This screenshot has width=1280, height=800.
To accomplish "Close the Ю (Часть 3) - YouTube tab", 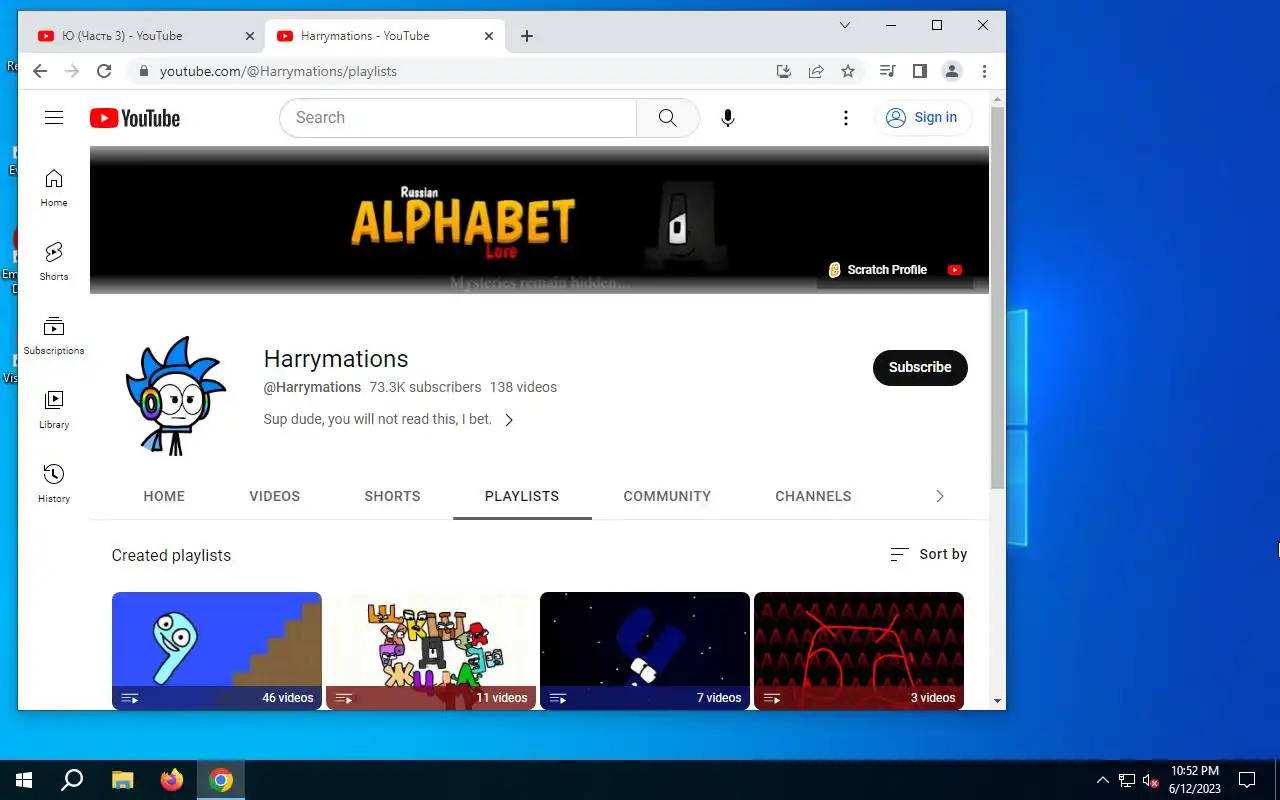I will (250, 36).
